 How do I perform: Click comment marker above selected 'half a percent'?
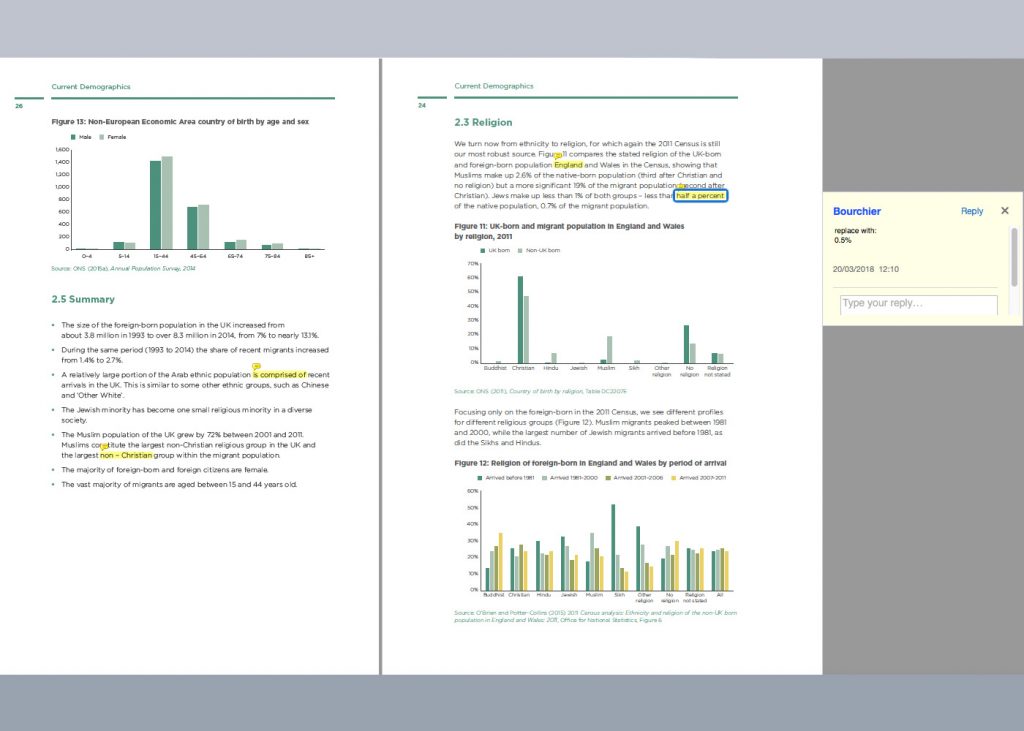click(682, 186)
